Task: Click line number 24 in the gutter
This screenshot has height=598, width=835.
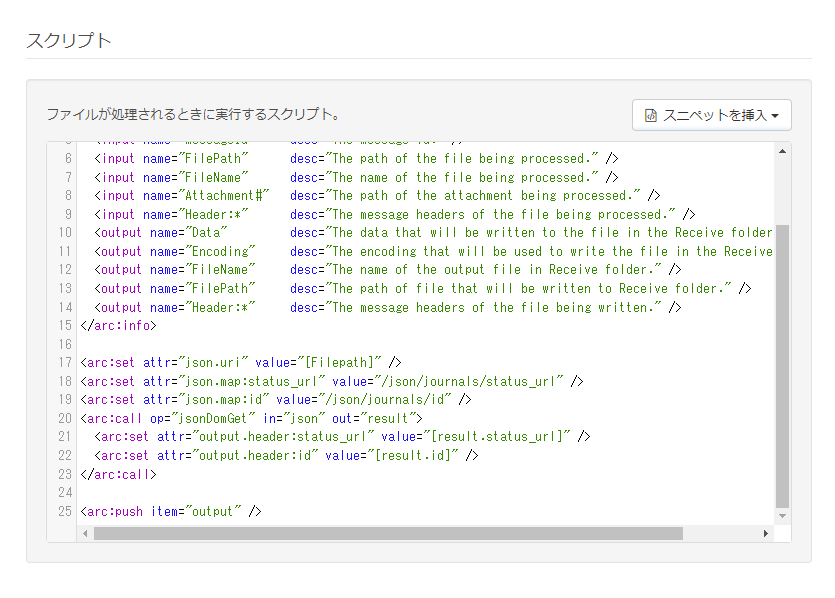Action: pyautogui.click(x=65, y=493)
